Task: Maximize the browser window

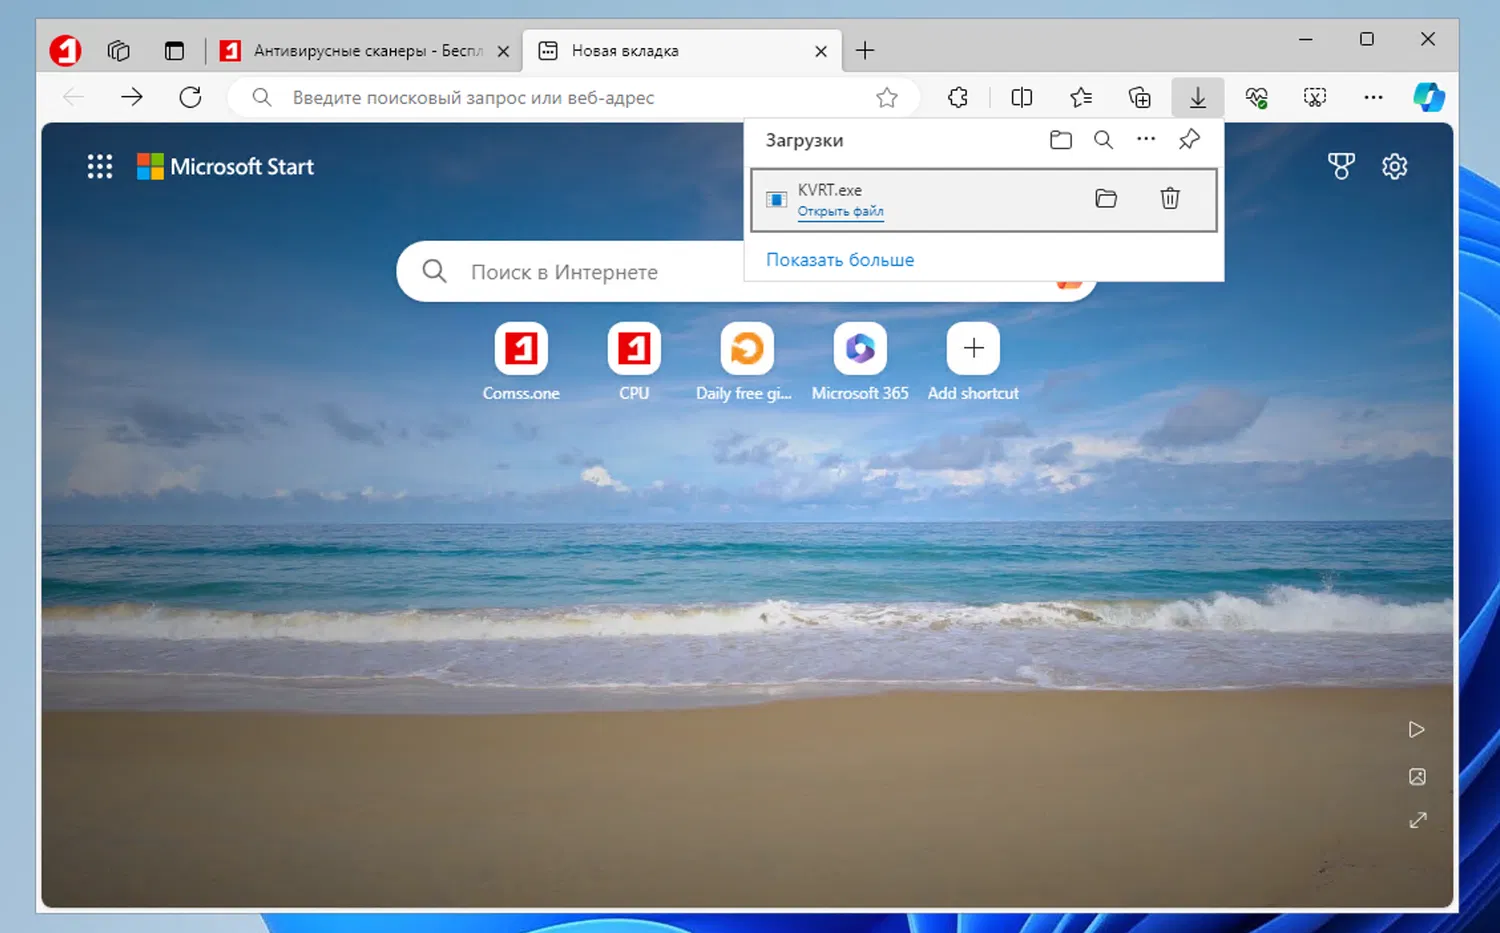Action: pos(1367,40)
